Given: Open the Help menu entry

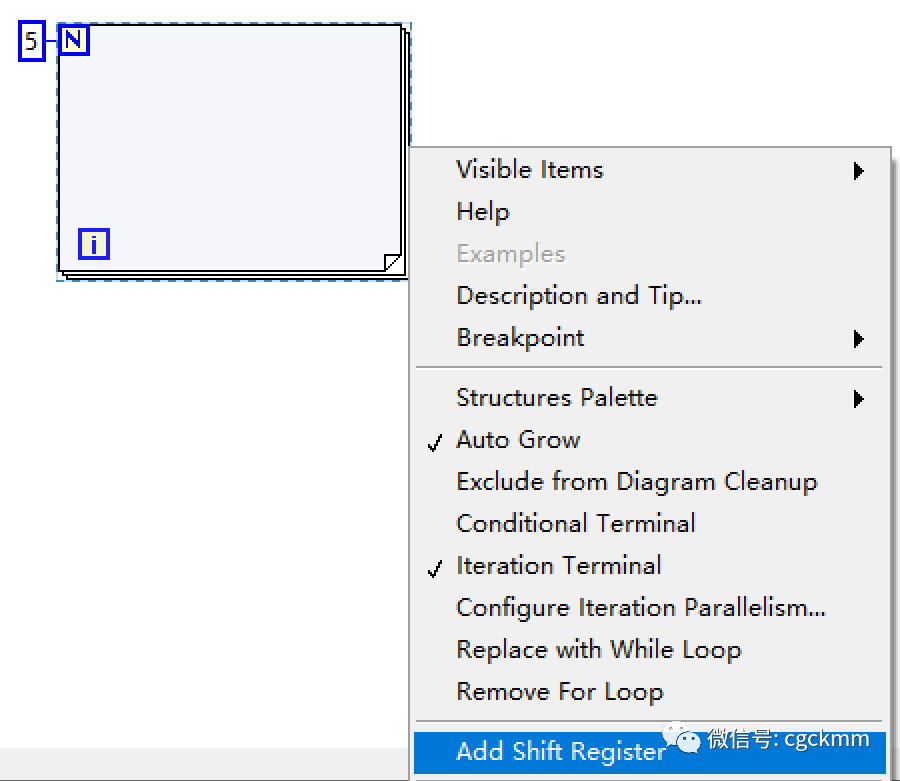Looking at the screenshot, I should pyautogui.click(x=483, y=212).
